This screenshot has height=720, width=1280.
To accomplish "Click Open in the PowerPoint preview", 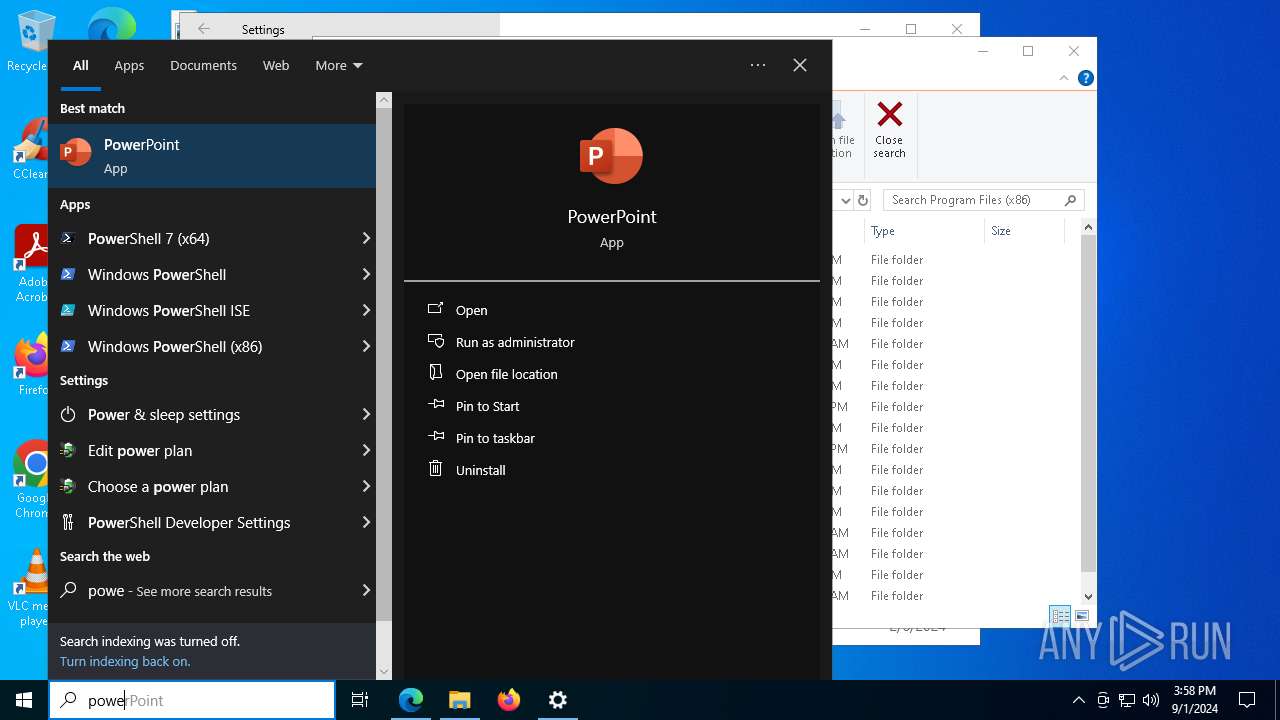I will coord(471,310).
